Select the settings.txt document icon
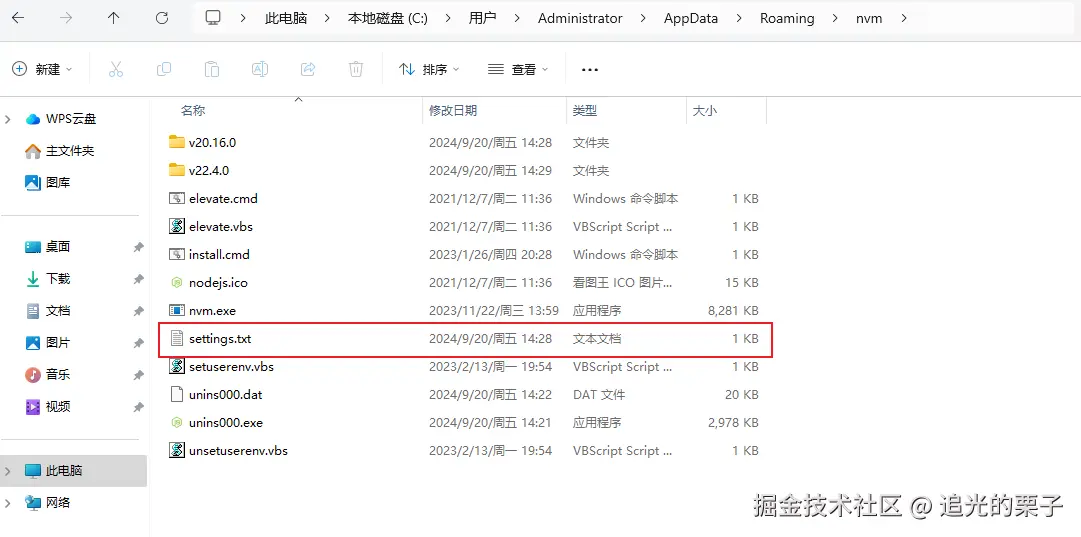Screen dimensions: 1081x537 (177, 338)
